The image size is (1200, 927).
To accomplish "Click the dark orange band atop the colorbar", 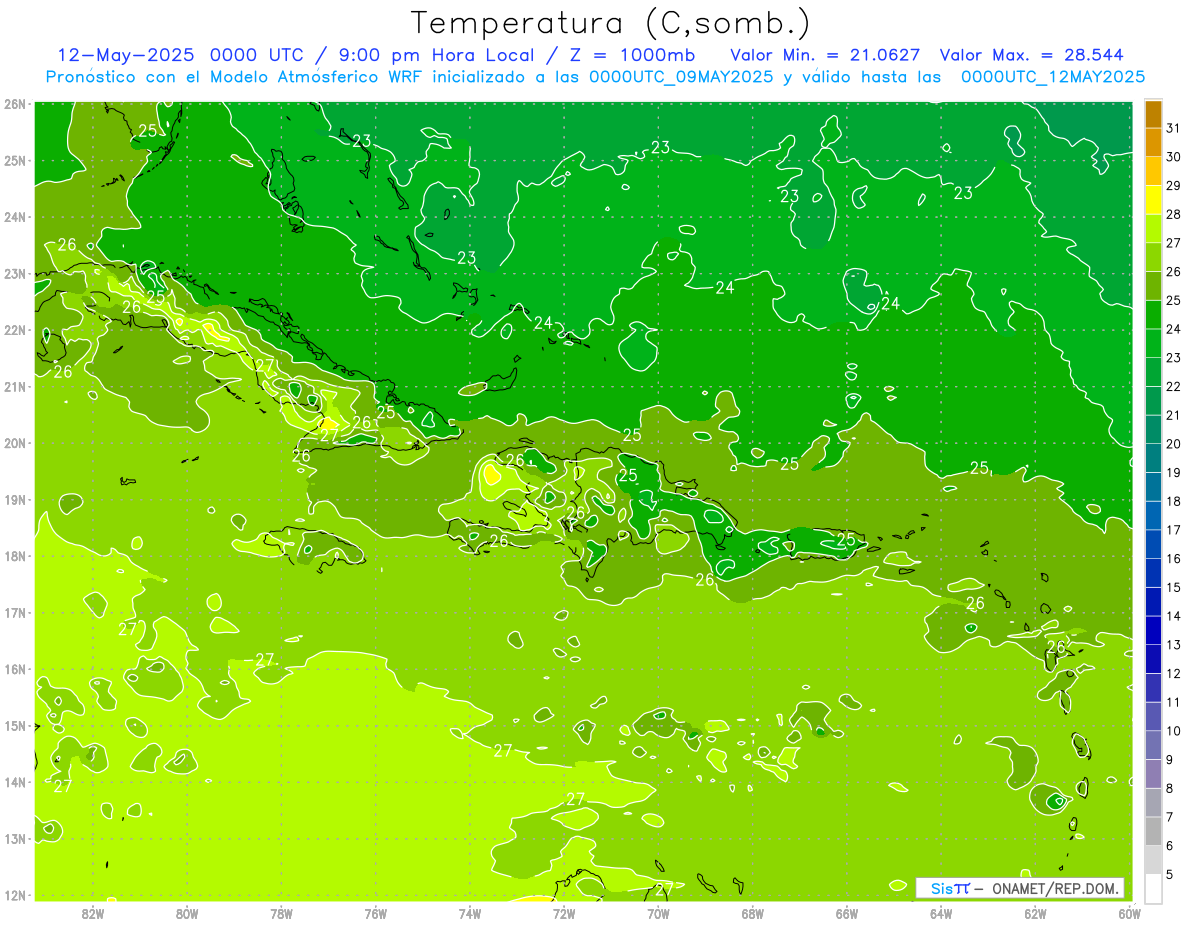I will click(x=1153, y=114).
